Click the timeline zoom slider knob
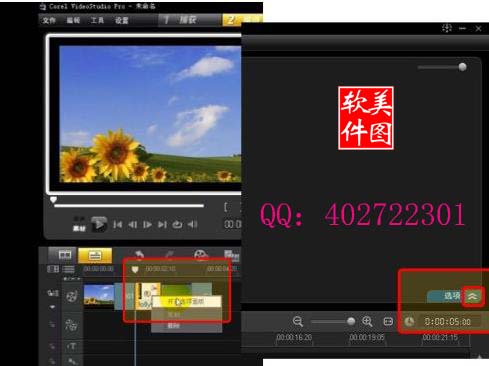The width and height of the screenshot is (489, 366). click(351, 321)
